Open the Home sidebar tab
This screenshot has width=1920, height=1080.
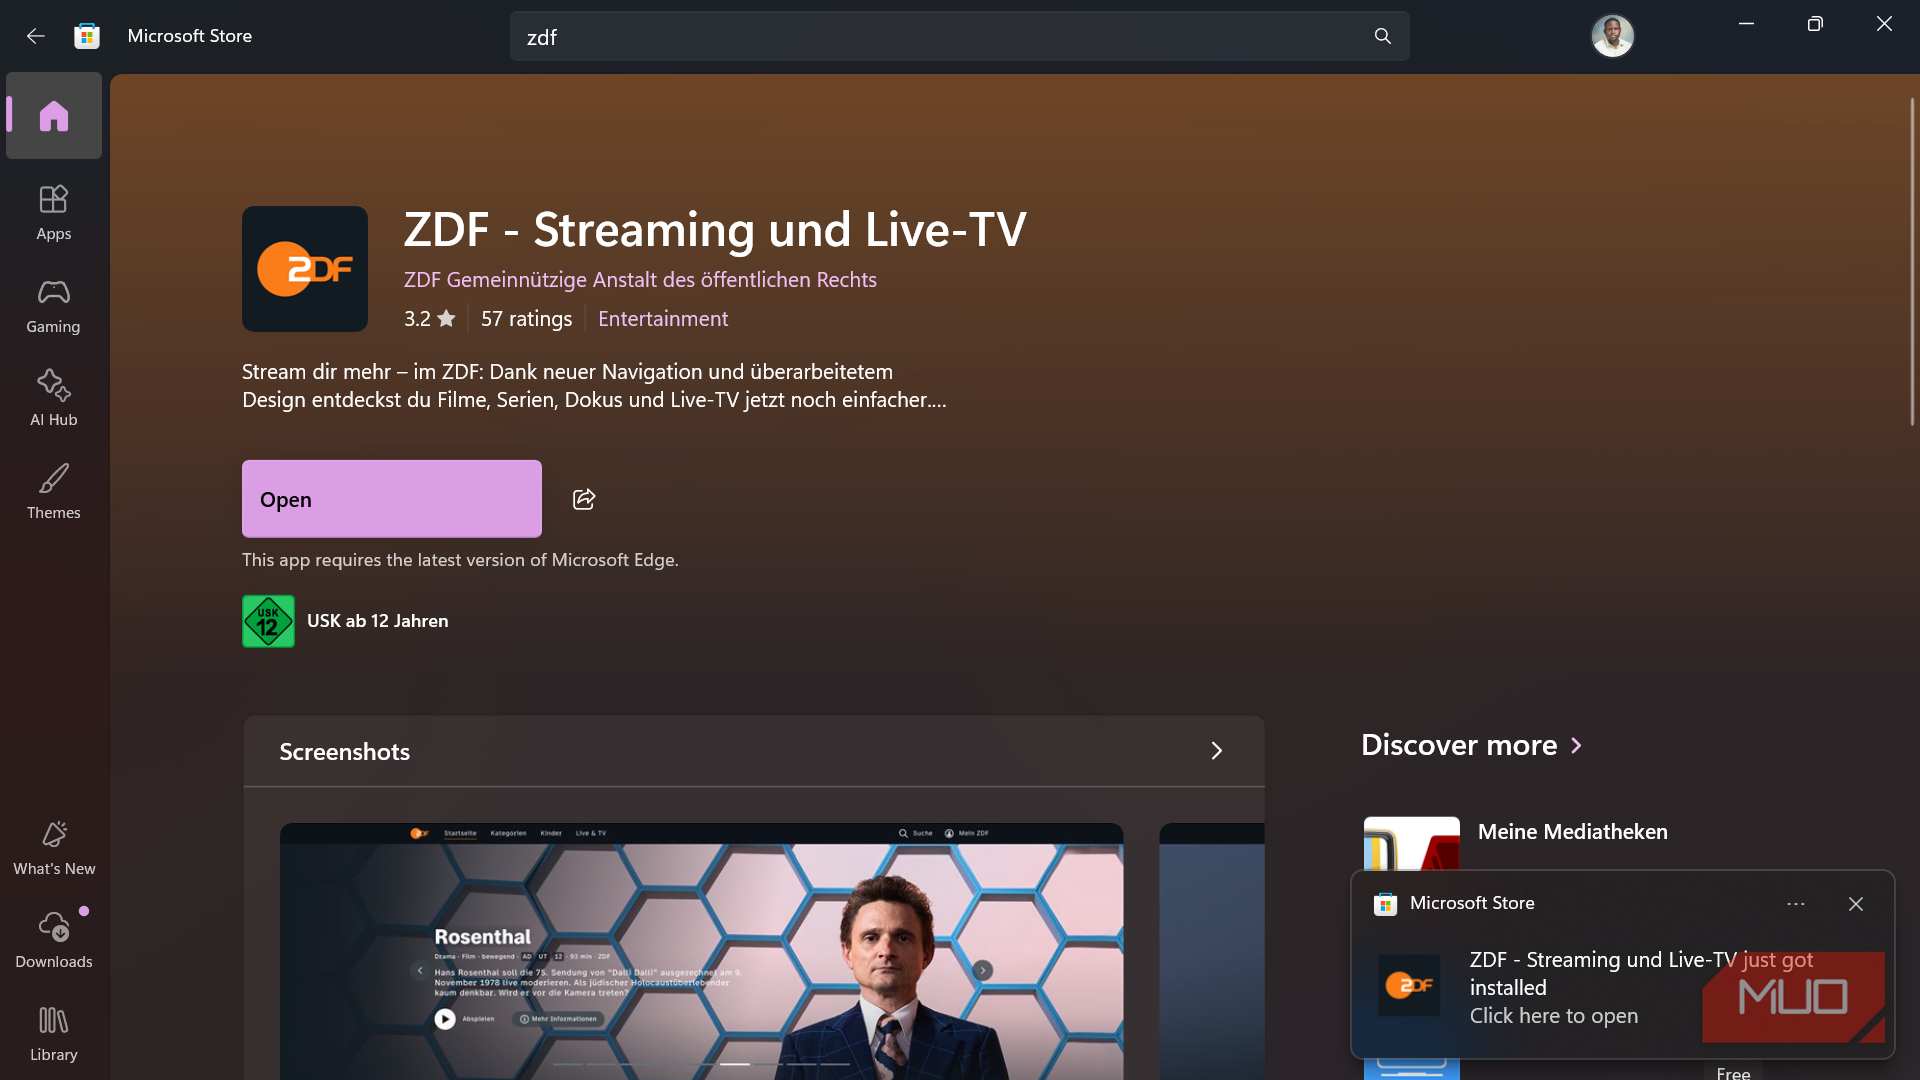54,116
